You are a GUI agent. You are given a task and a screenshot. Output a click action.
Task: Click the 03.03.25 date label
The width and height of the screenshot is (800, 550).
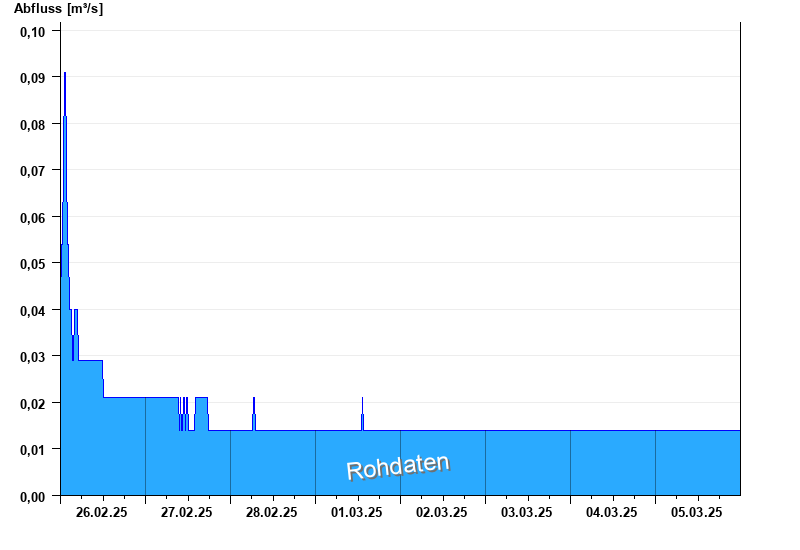coord(527,512)
